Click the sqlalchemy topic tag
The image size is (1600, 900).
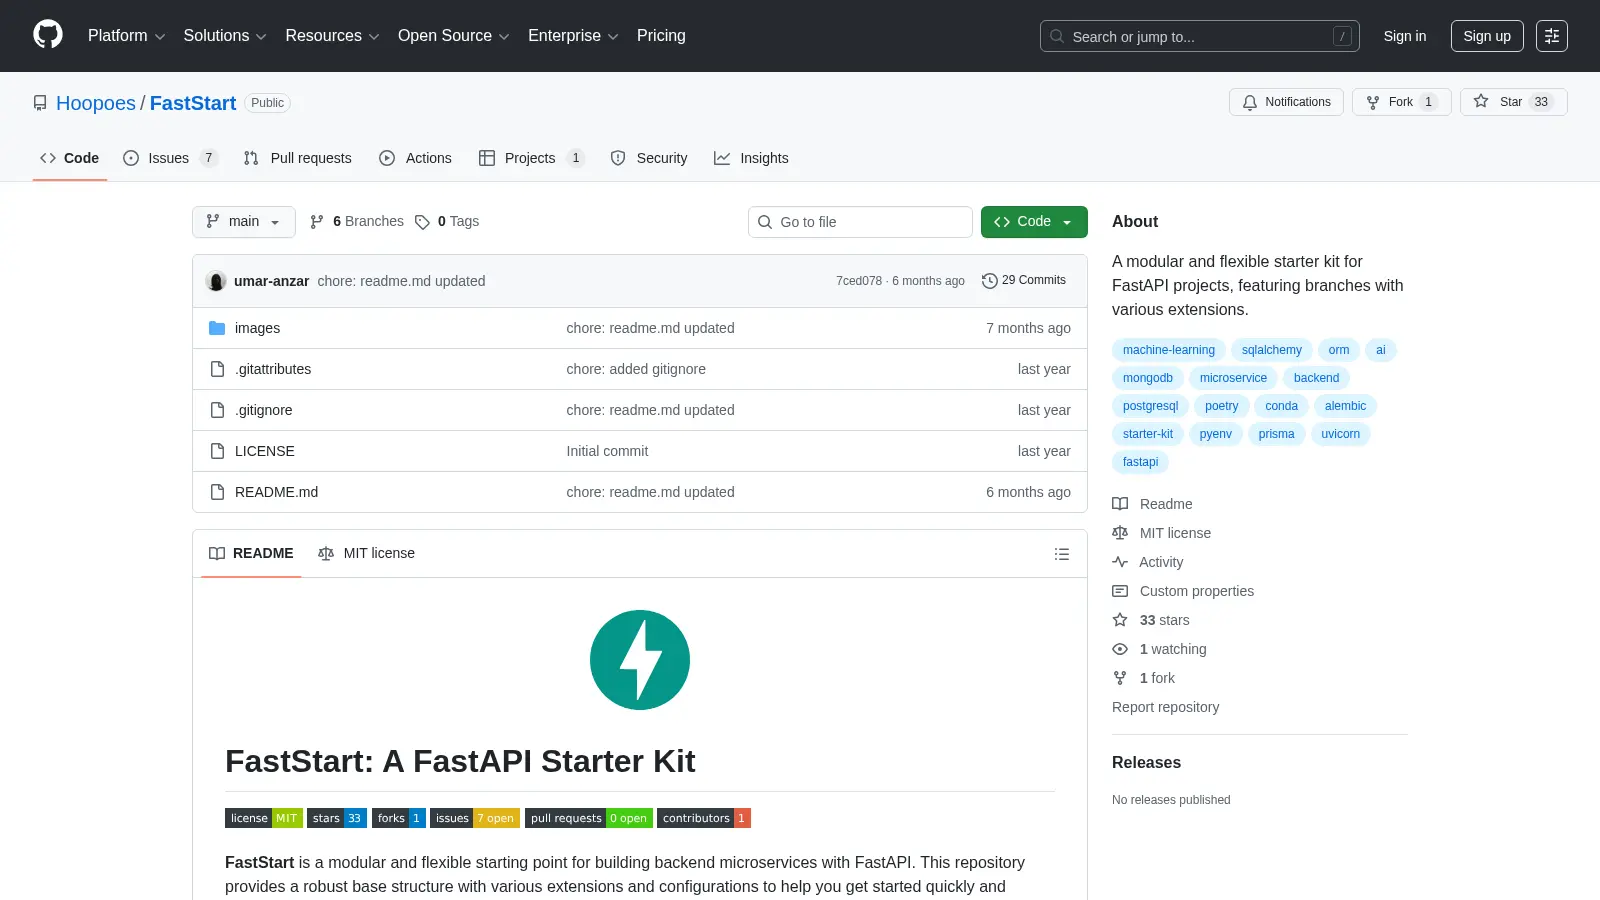[1271, 350]
